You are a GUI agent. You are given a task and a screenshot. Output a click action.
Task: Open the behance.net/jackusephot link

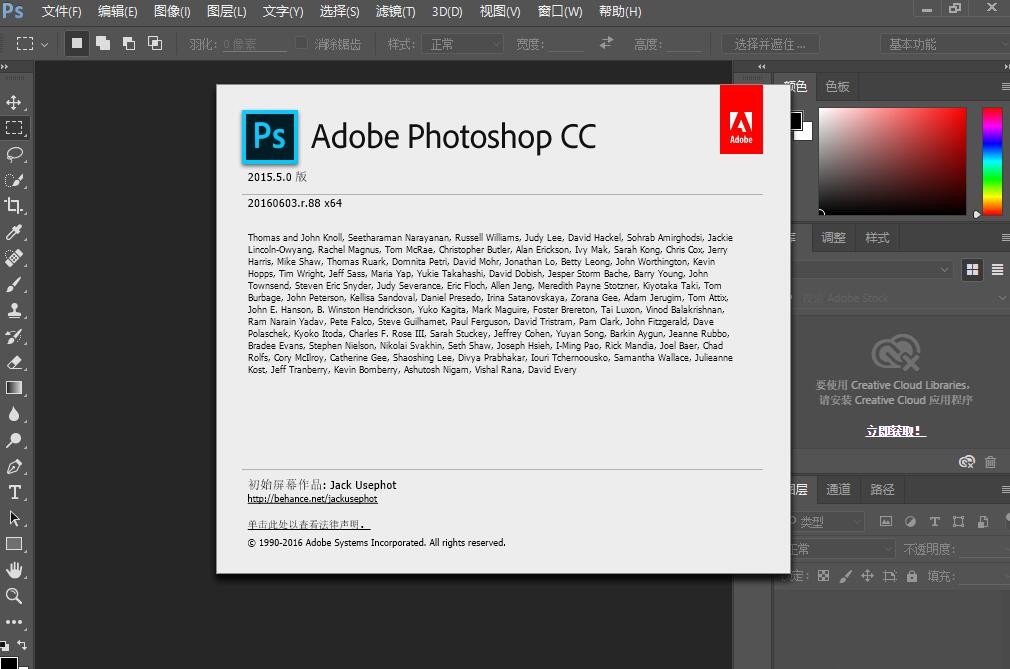point(312,499)
